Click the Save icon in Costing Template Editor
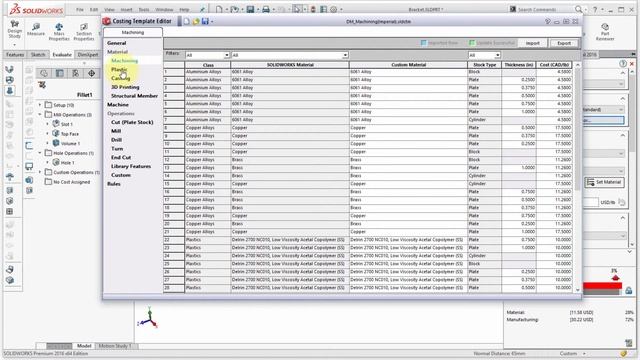Image resolution: width=640 pixels, height=360 pixels. [x=205, y=21]
